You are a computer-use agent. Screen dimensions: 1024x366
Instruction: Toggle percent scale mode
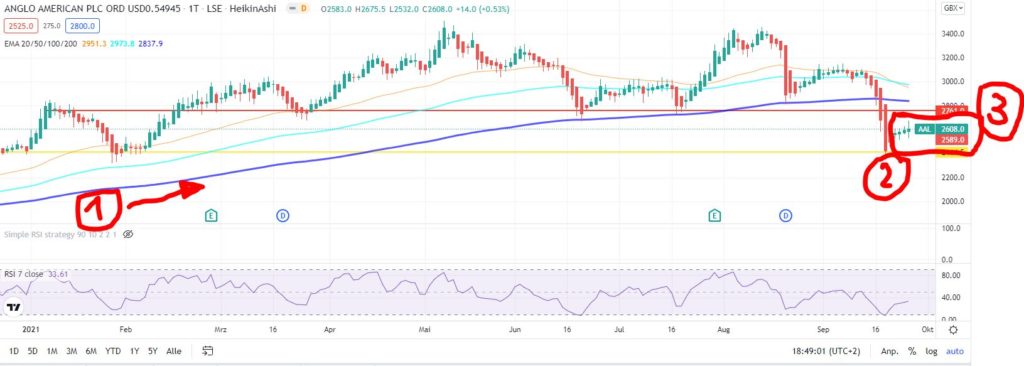(x=912, y=351)
